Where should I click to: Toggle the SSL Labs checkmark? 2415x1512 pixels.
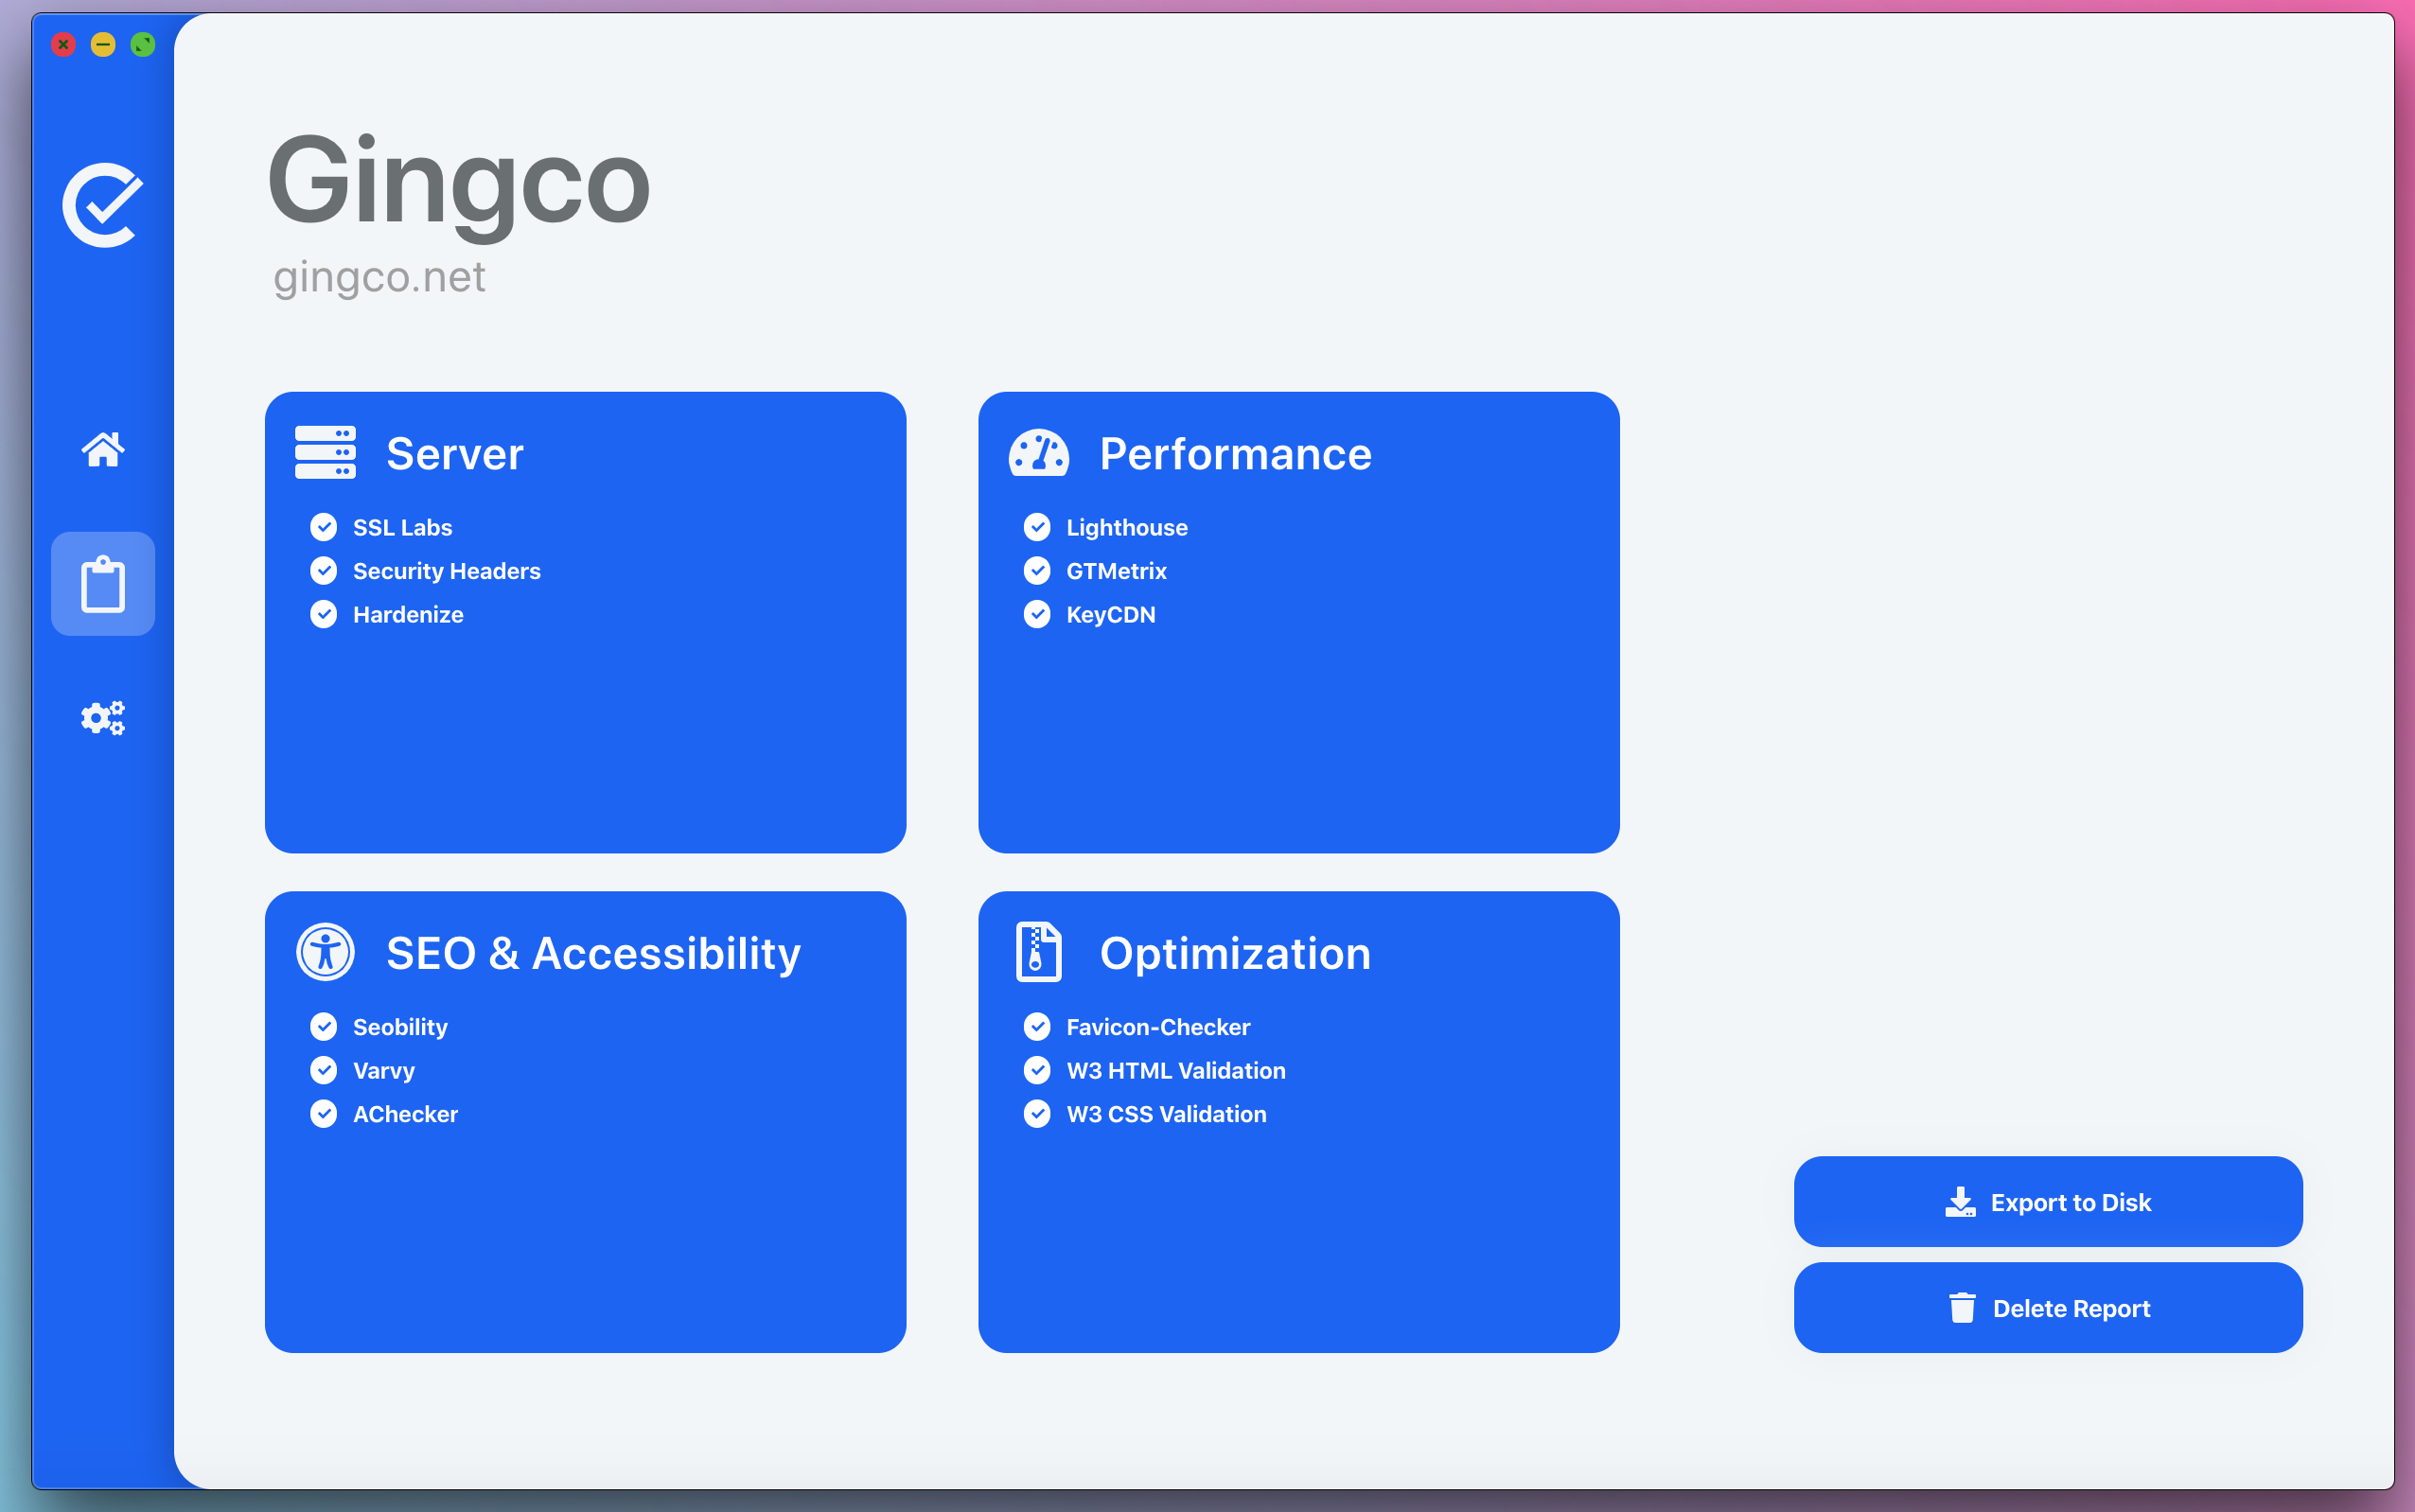[x=324, y=527]
